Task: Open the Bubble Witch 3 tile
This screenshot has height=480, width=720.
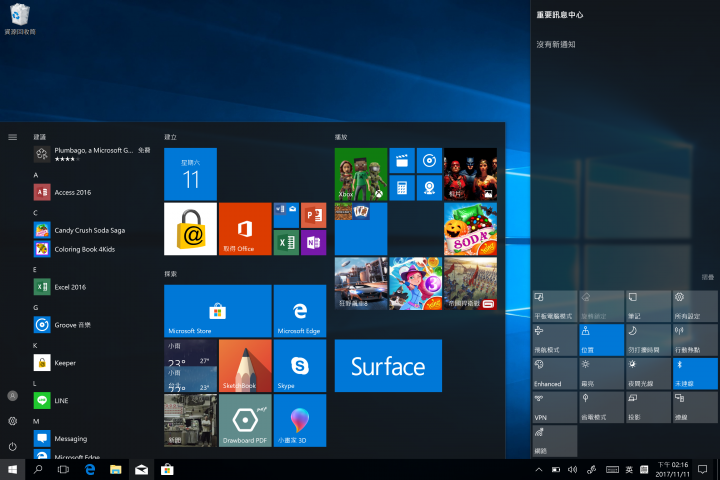Action: coord(416,283)
